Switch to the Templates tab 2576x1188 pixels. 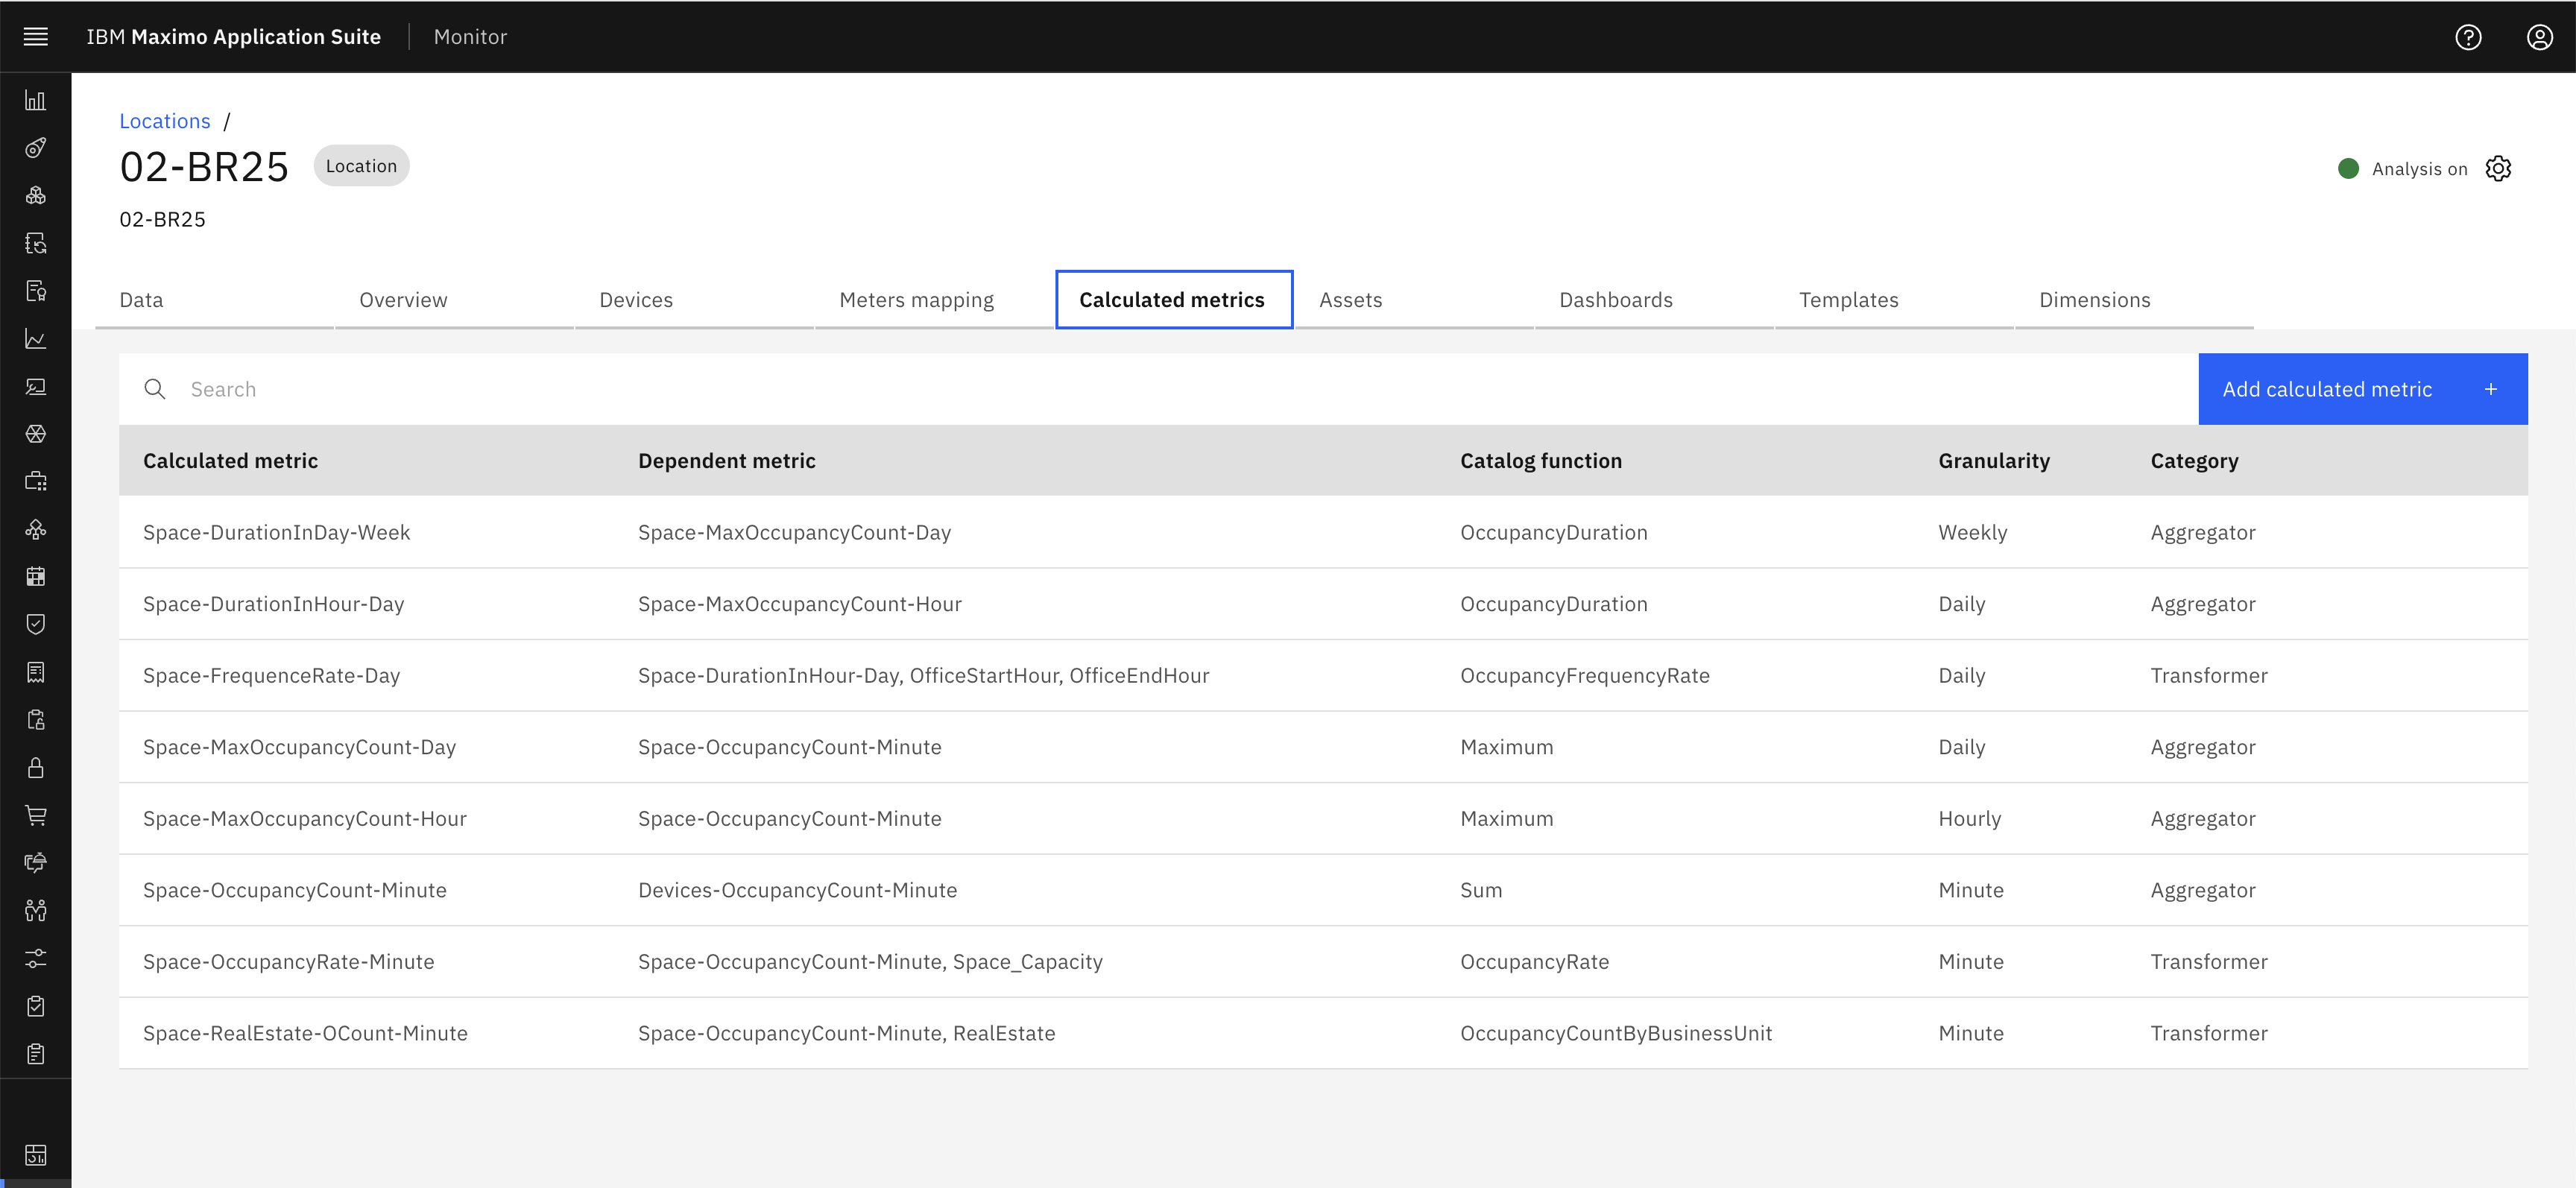(1895, 300)
